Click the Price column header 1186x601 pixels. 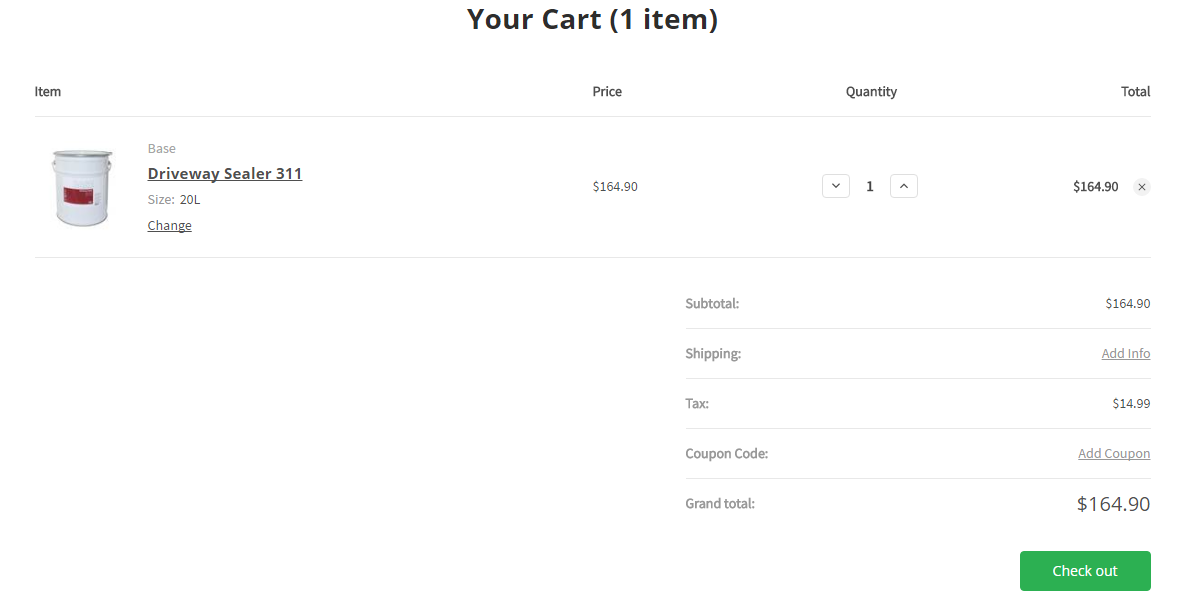(607, 92)
